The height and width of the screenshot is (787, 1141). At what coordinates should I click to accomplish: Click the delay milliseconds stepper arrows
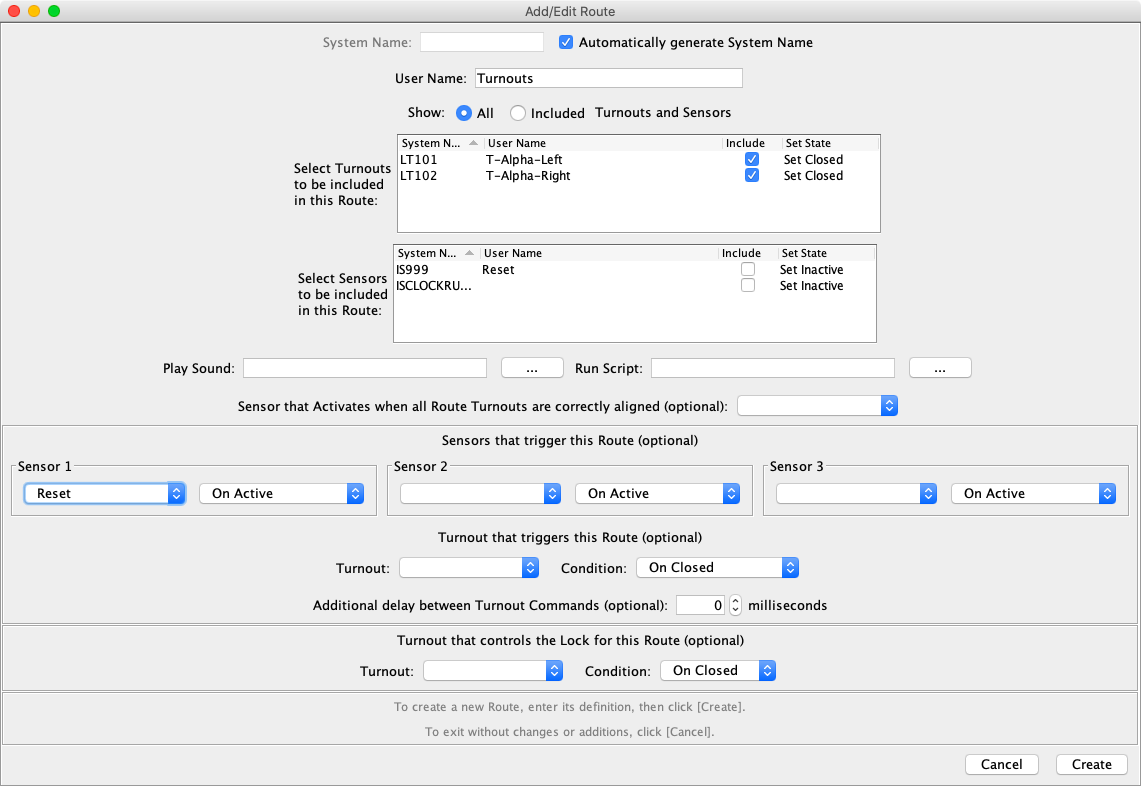735,606
